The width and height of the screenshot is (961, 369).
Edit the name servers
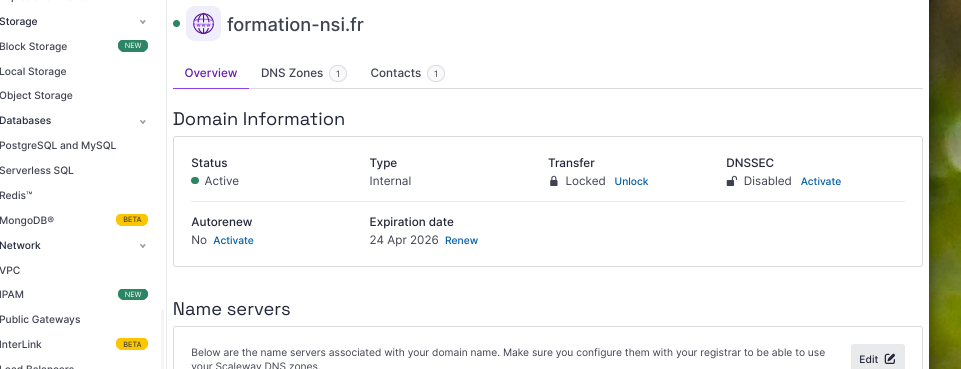(x=878, y=359)
